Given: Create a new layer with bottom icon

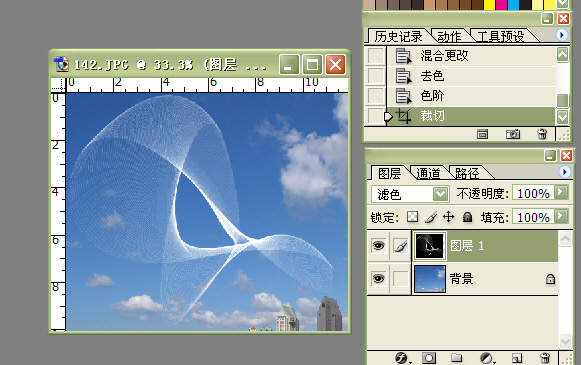Looking at the screenshot, I should coord(517,358).
